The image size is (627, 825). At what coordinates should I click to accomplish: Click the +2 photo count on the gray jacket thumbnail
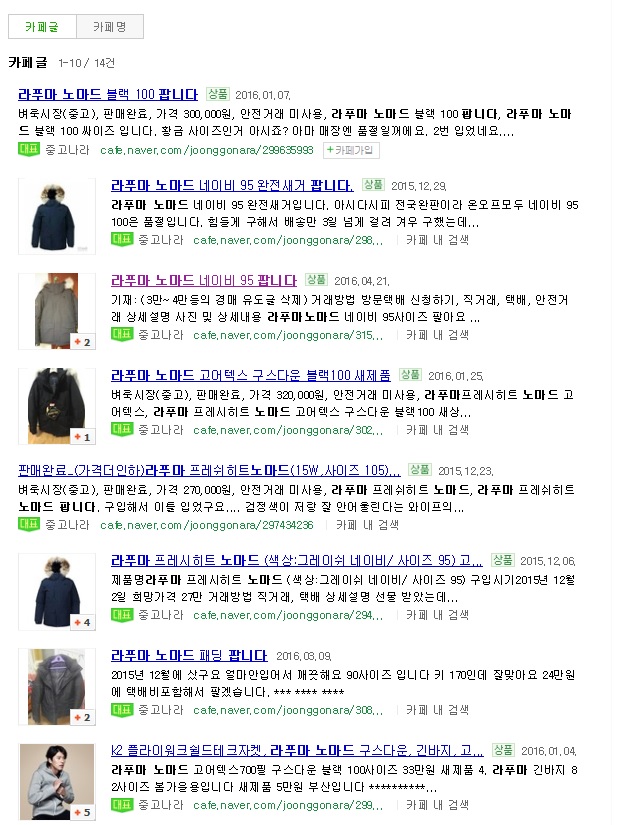point(83,342)
